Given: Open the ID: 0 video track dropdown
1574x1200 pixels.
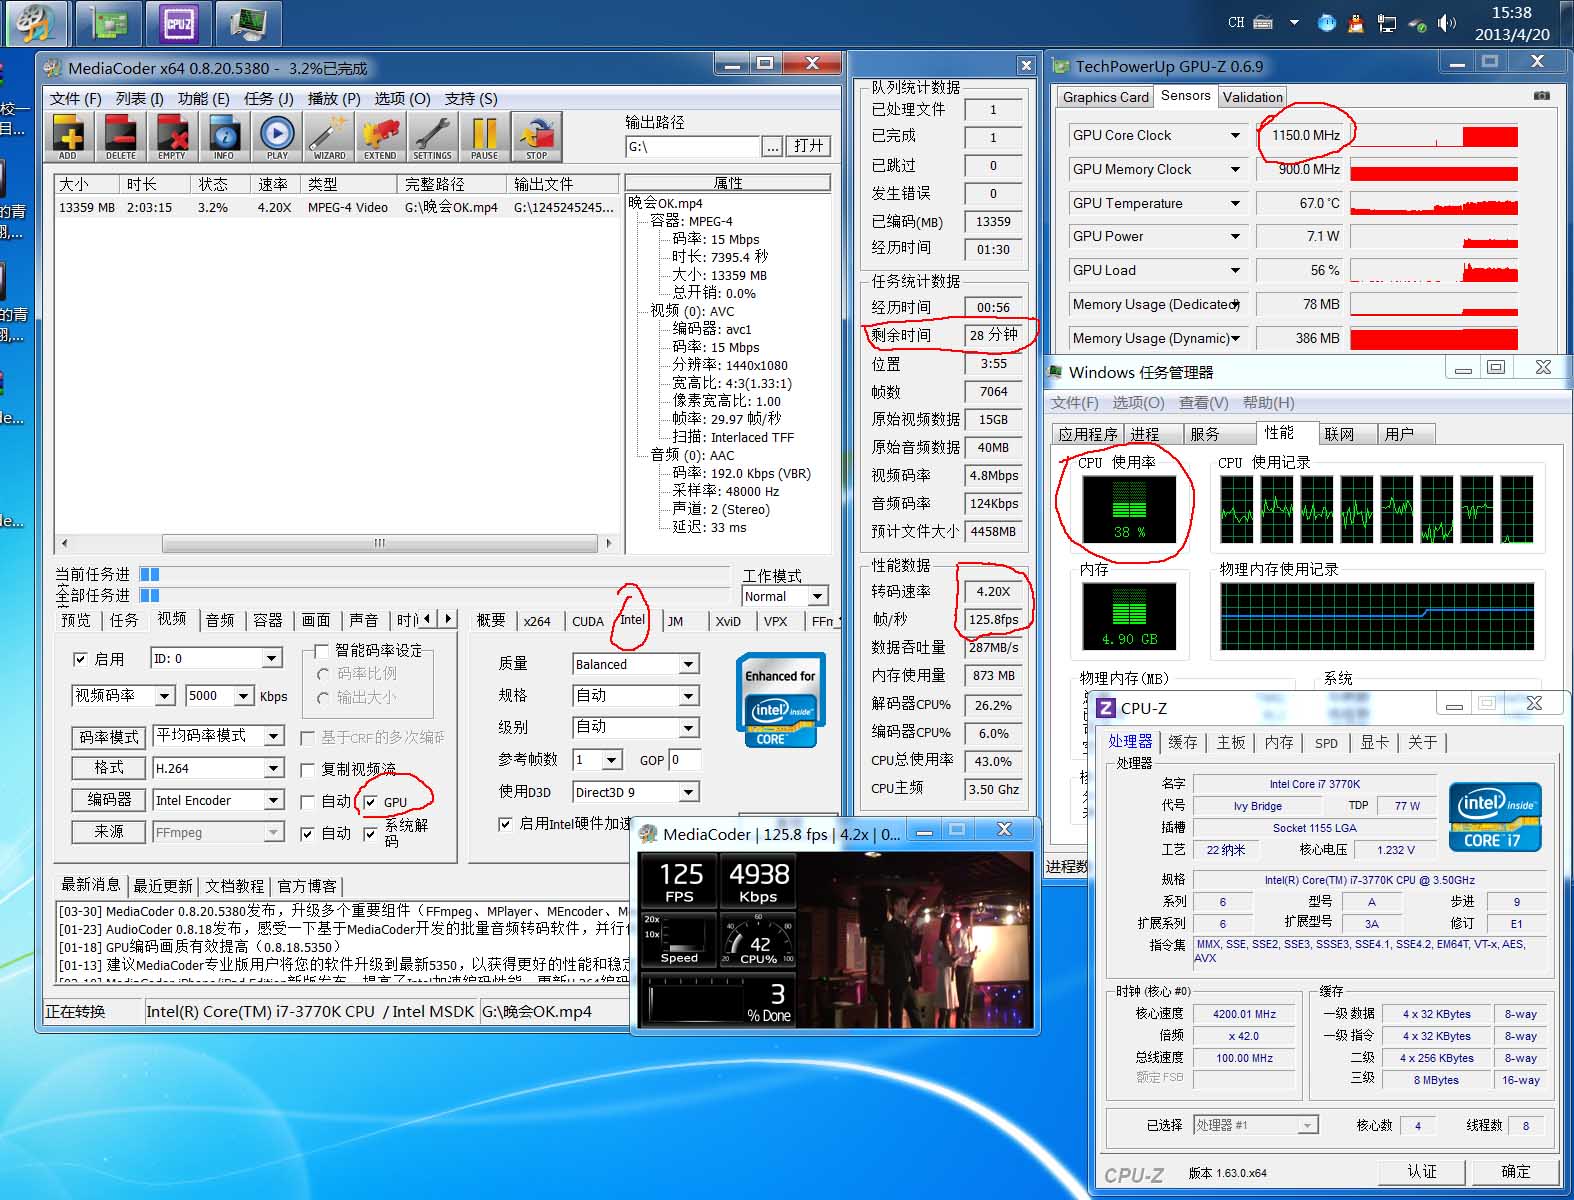Looking at the screenshot, I should click(x=216, y=658).
